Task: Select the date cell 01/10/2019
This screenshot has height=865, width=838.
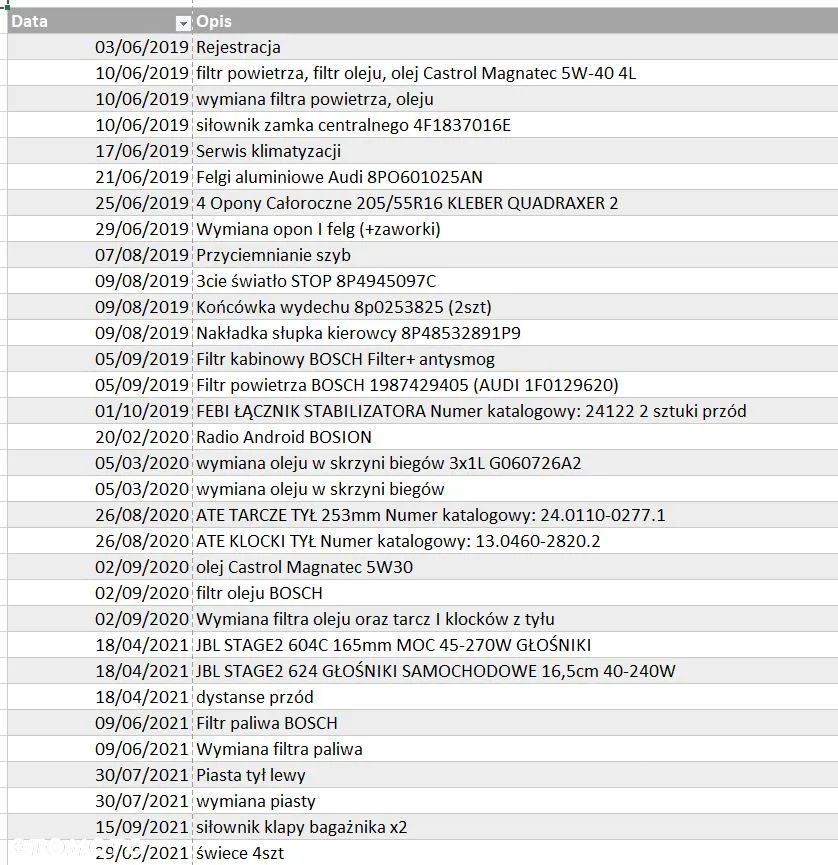Action: pyautogui.click(x=142, y=411)
